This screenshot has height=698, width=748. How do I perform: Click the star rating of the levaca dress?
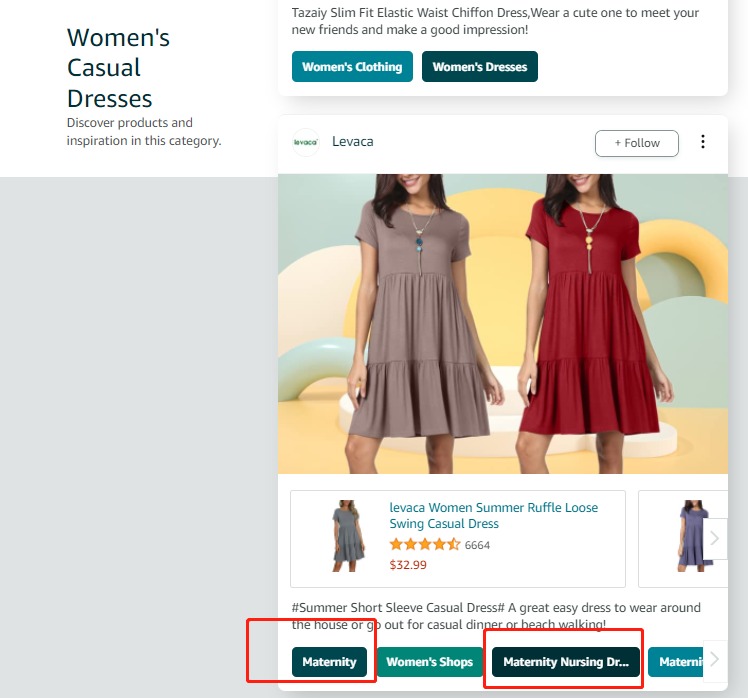(425, 544)
